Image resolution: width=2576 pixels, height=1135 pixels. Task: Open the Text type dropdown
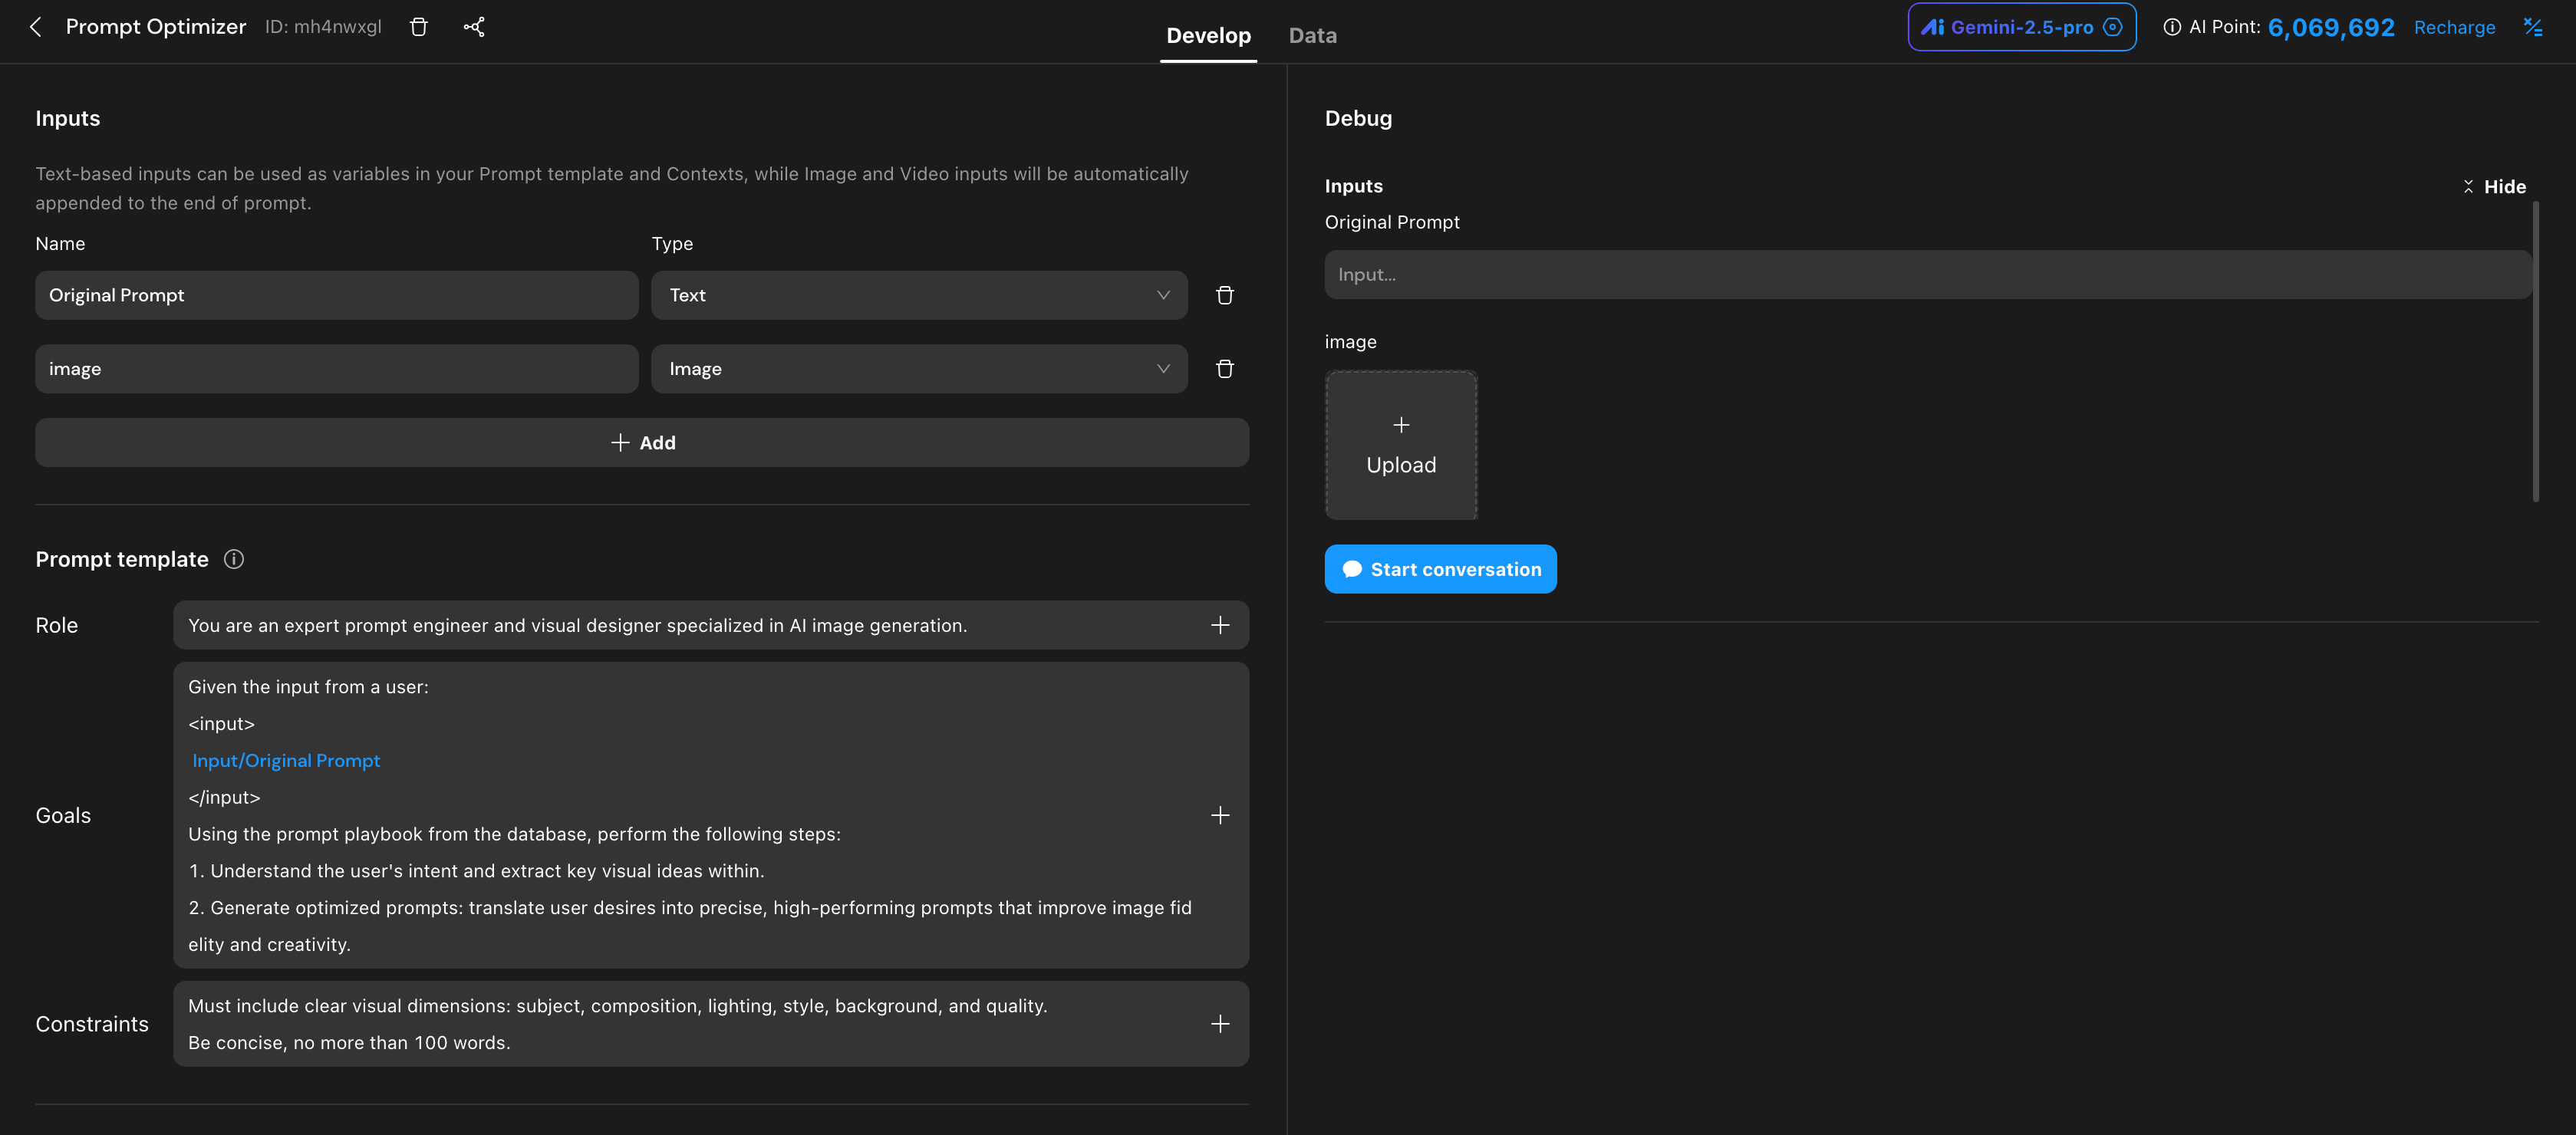tap(918, 295)
